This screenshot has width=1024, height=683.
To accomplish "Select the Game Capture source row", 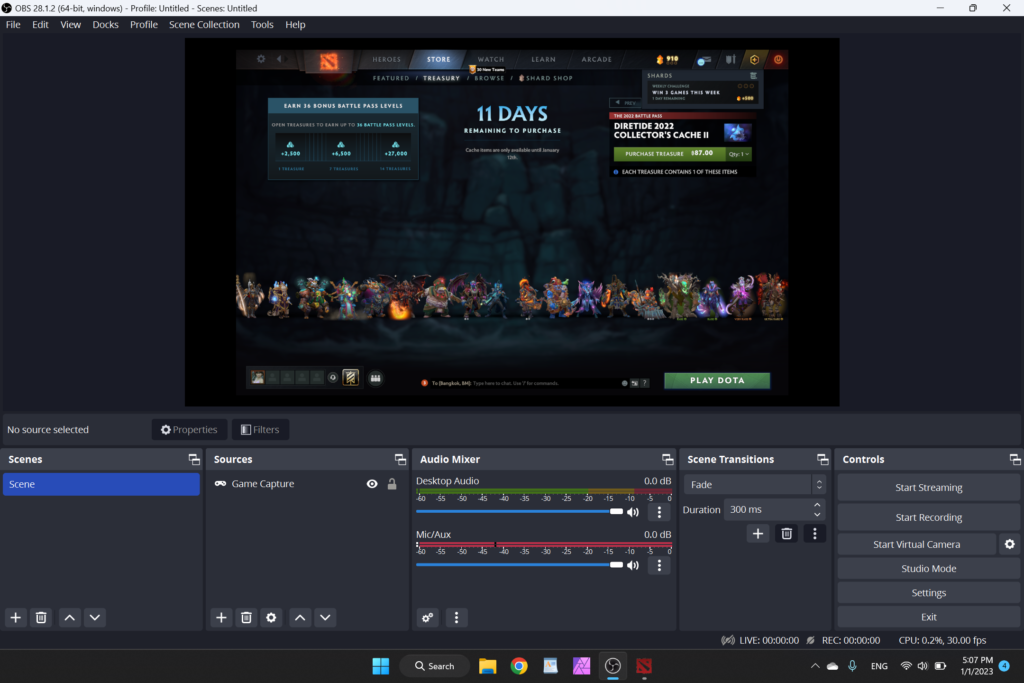I will coord(306,484).
